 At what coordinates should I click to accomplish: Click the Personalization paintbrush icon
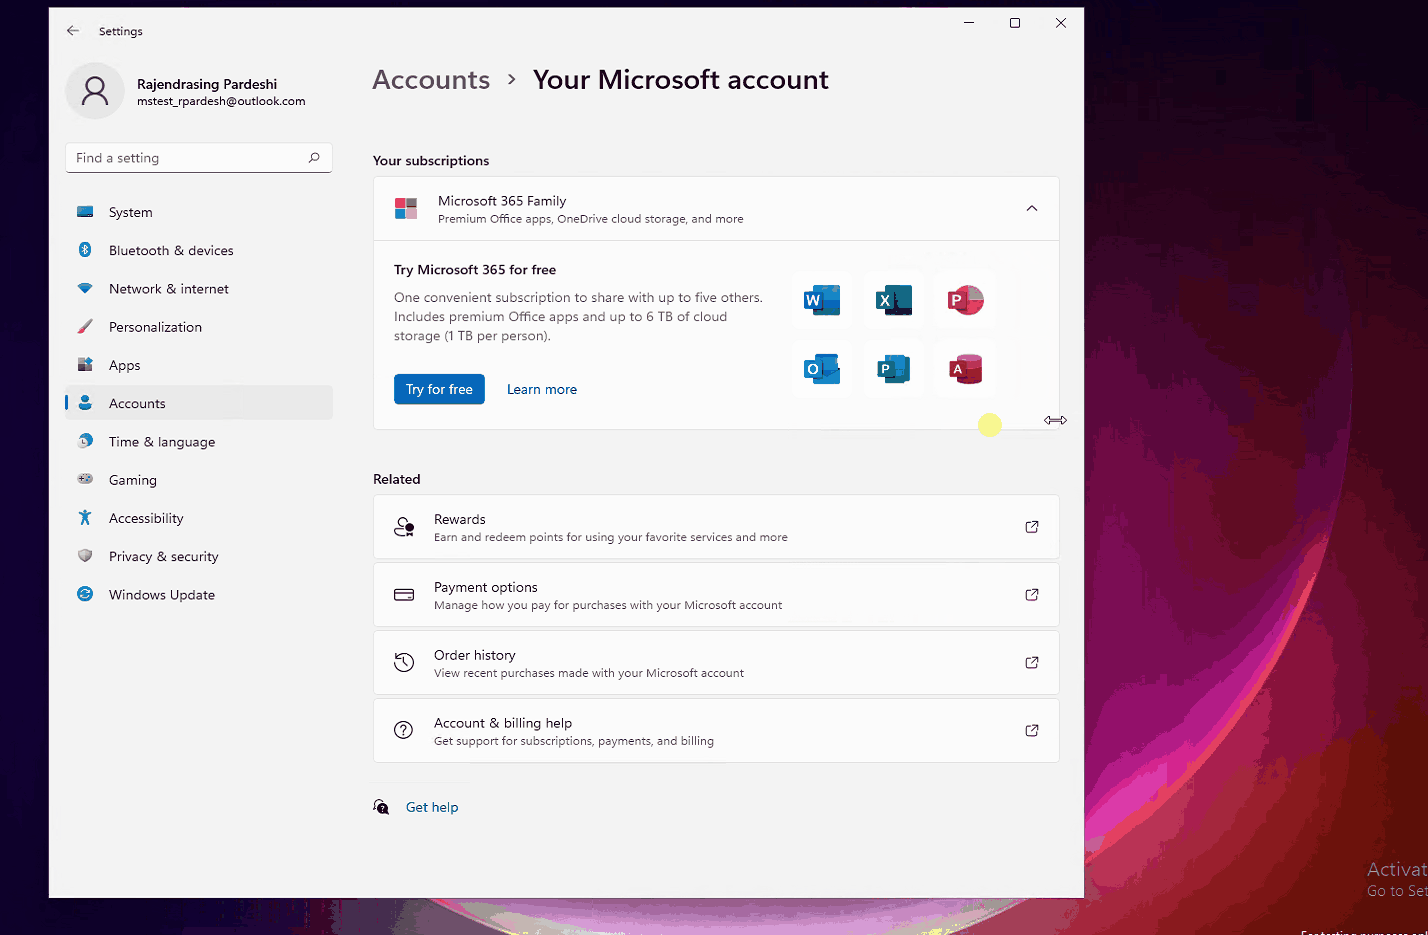click(85, 327)
